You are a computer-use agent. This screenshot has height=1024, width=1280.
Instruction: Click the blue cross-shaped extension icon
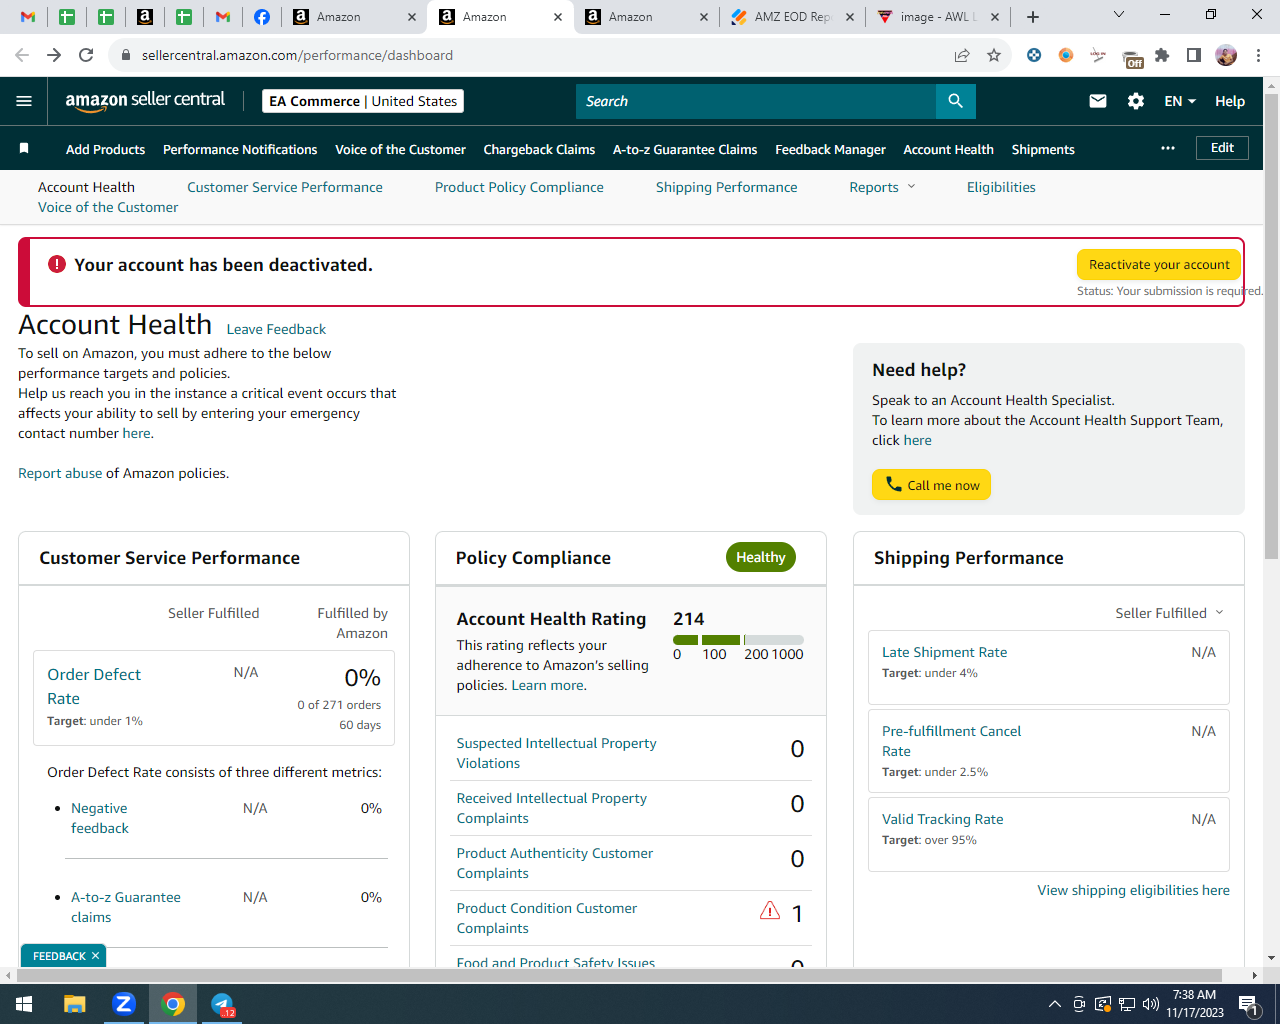tap(1034, 55)
